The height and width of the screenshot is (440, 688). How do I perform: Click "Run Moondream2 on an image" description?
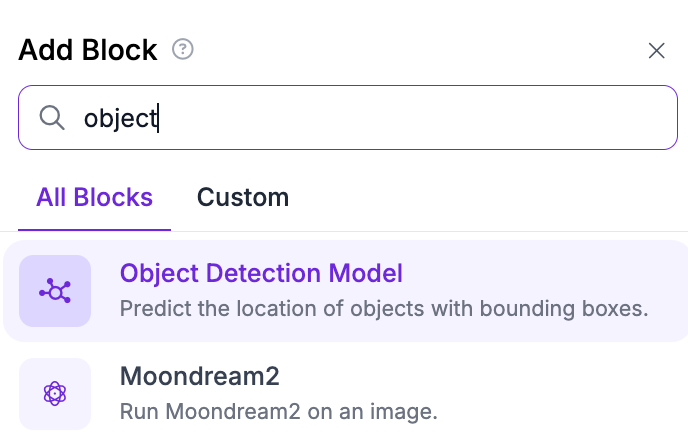pyautogui.click(x=279, y=410)
